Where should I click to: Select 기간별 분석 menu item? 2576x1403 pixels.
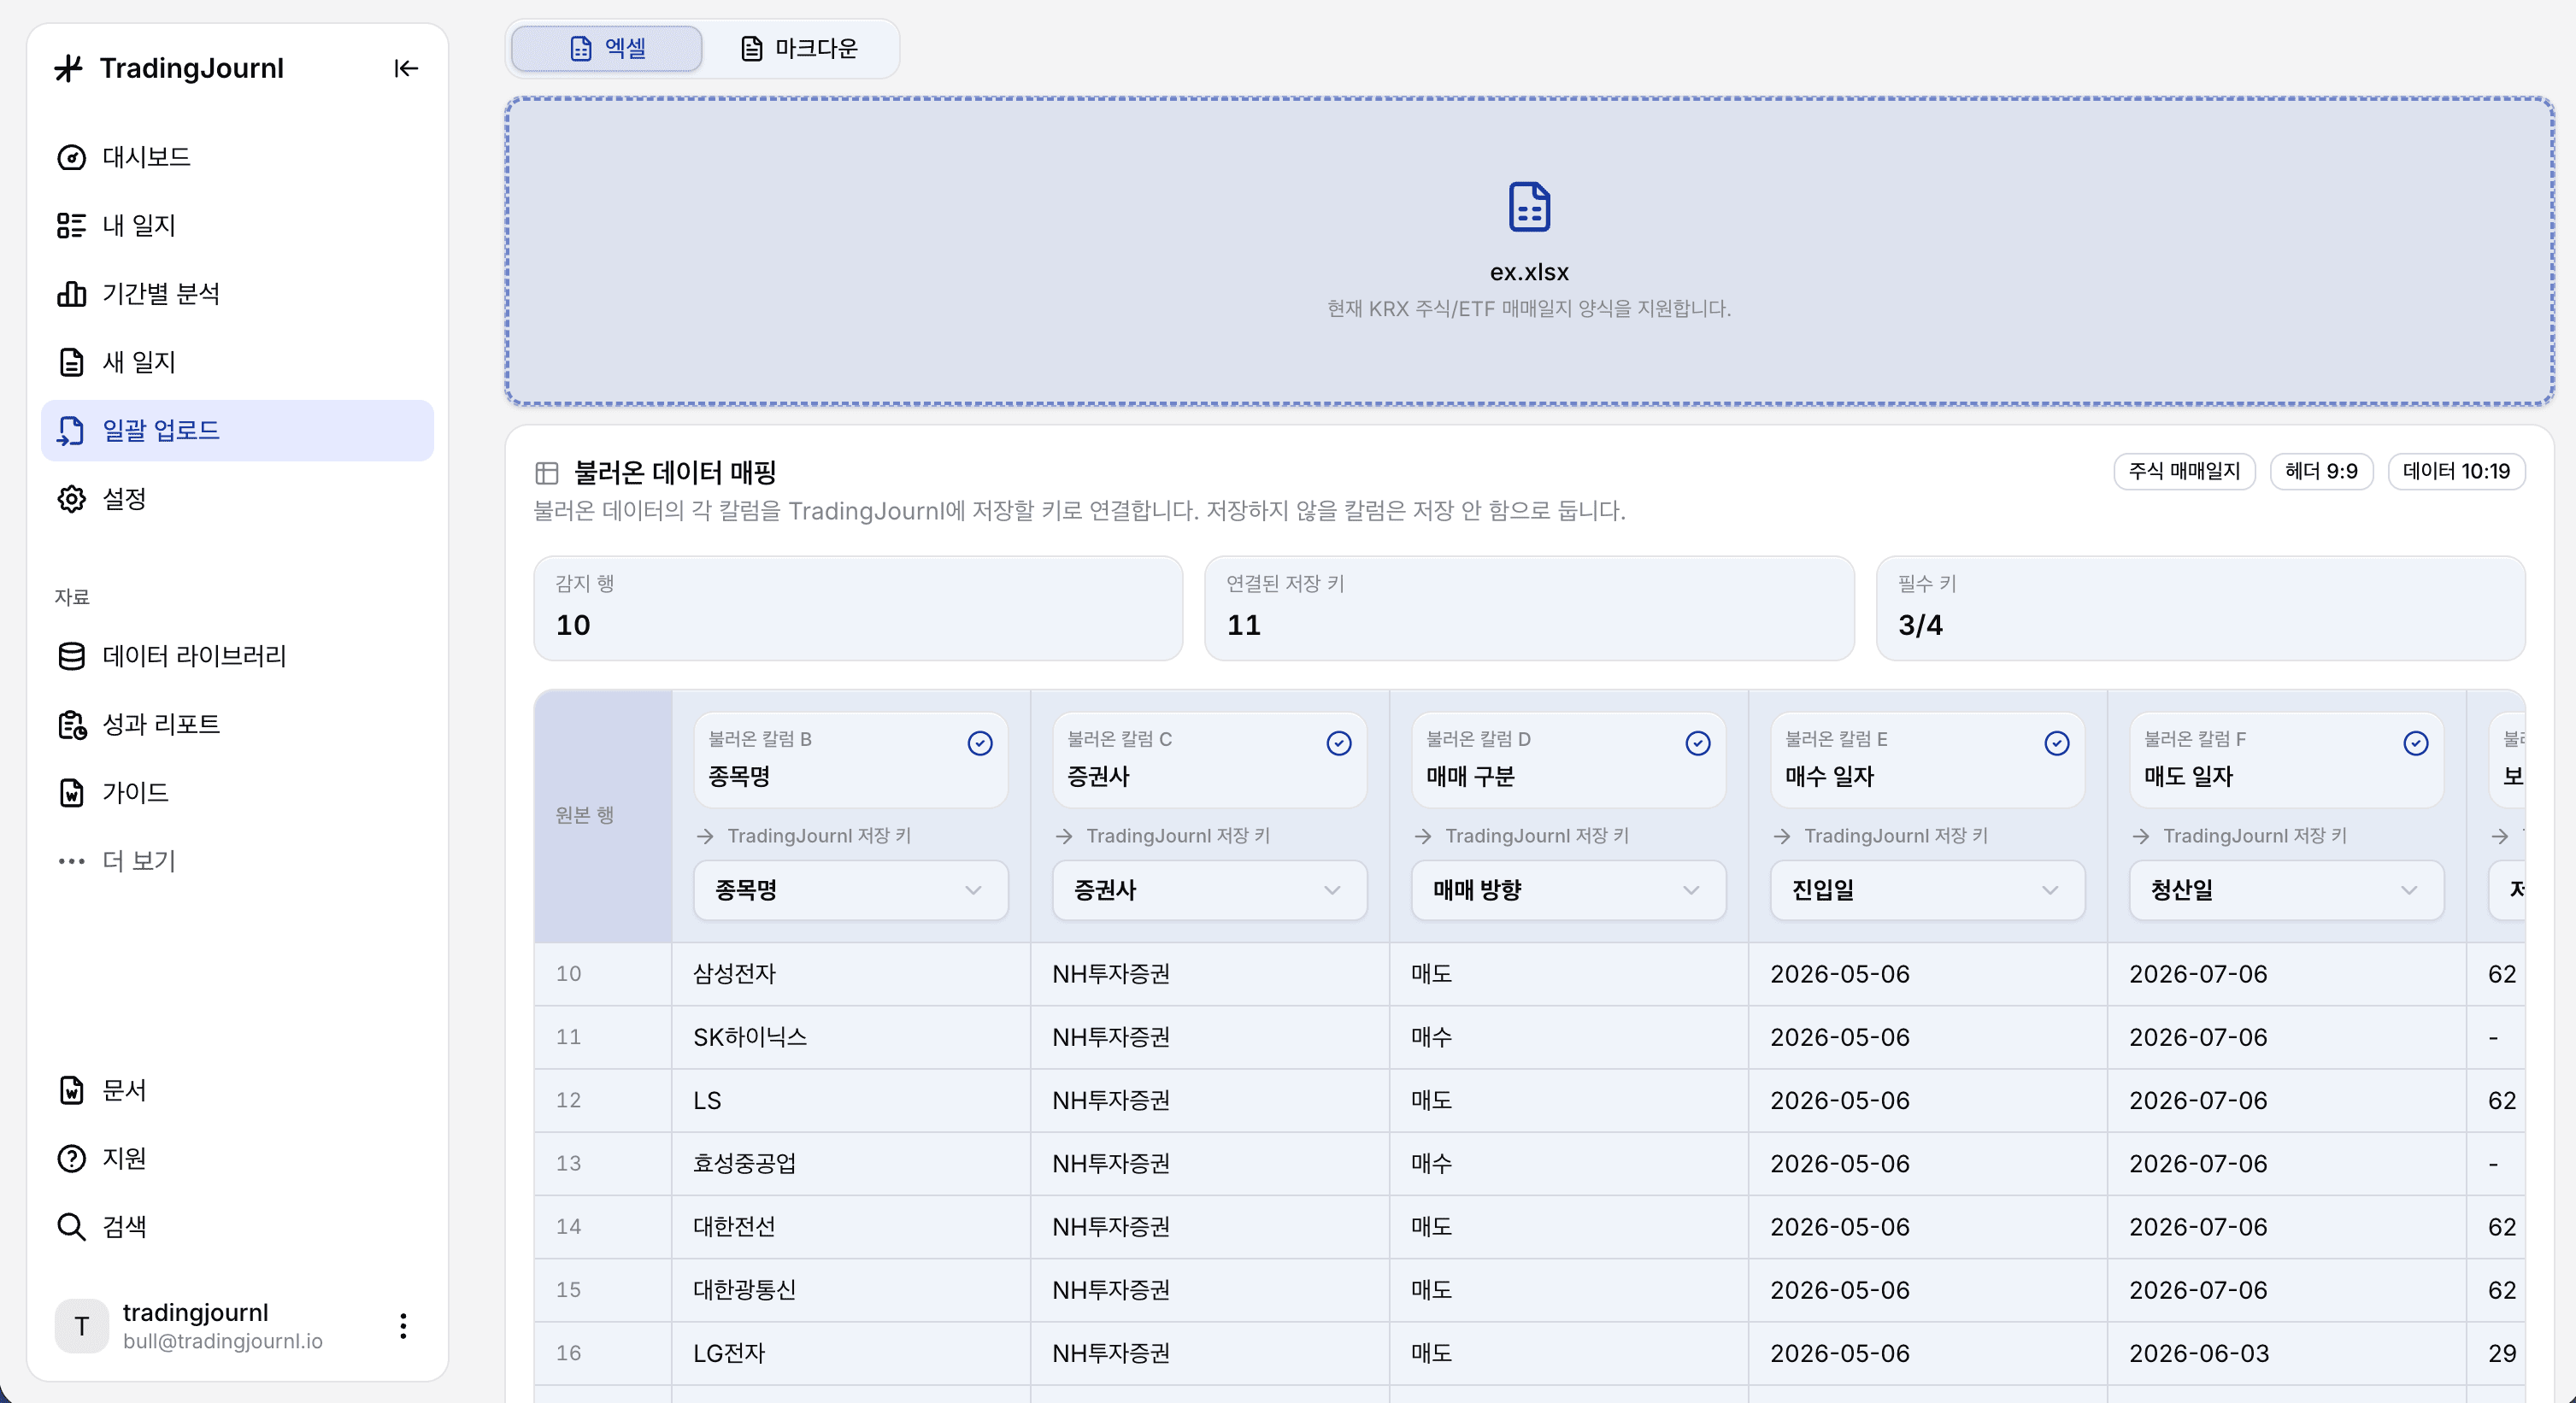[237, 293]
